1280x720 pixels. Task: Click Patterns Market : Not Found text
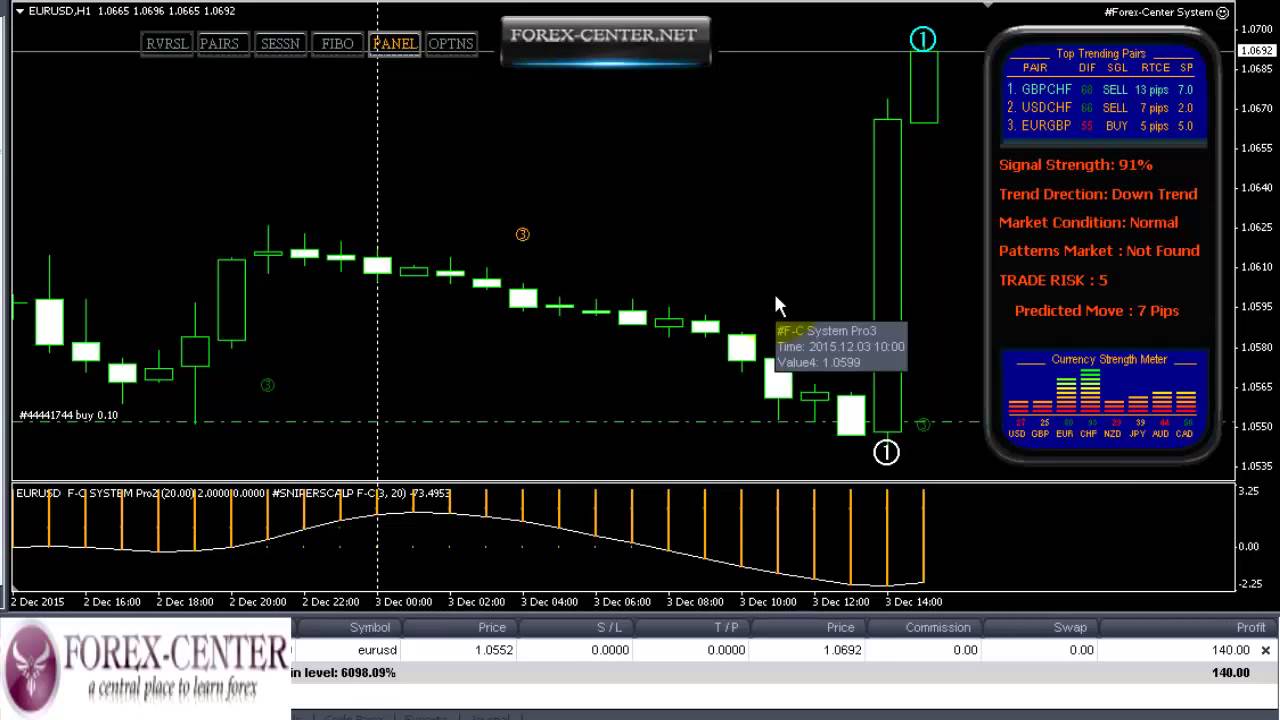(x=1099, y=251)
